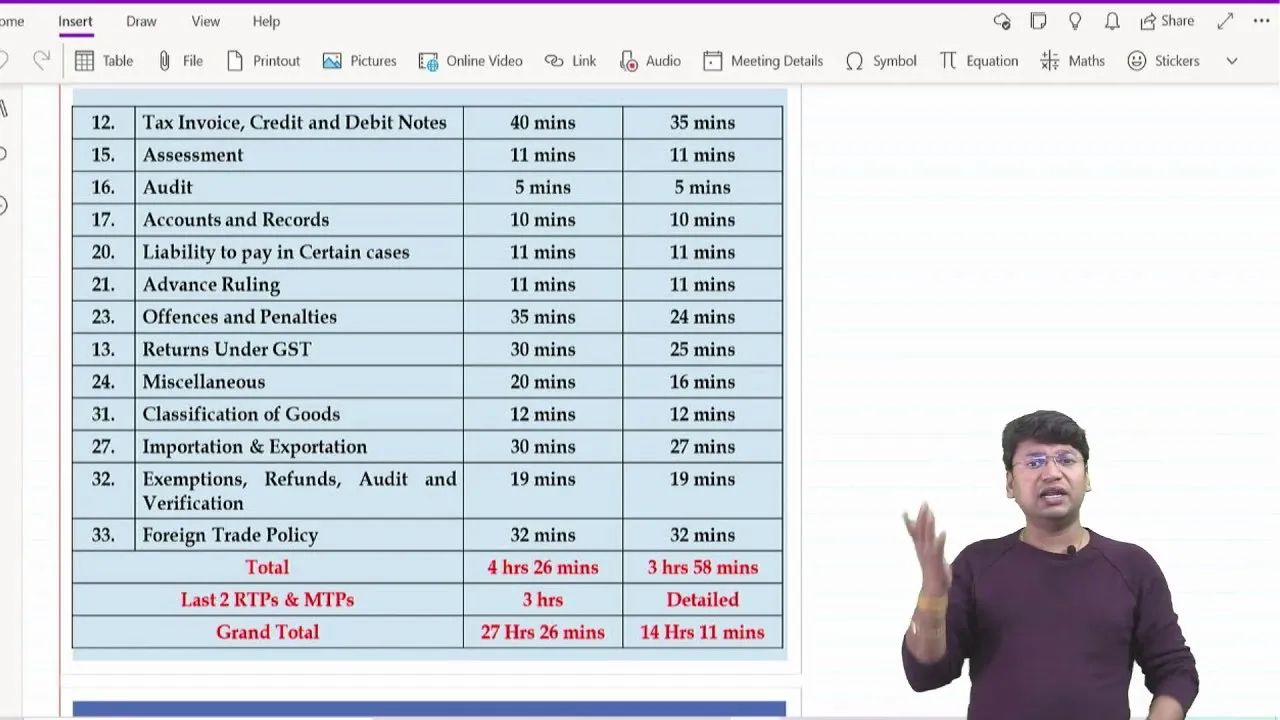Share this notebook
The image size is (1280, 720).
1166,21
